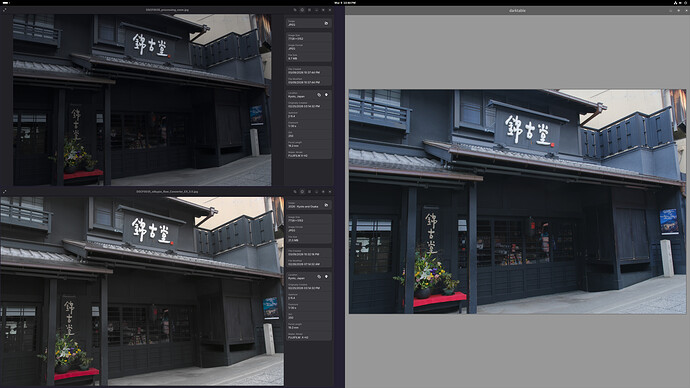Image resolution: width=690 pixels, height=388 pixels.
Task: Click the storefront photo in top viewer window
Action: click(x=142, y=100)
